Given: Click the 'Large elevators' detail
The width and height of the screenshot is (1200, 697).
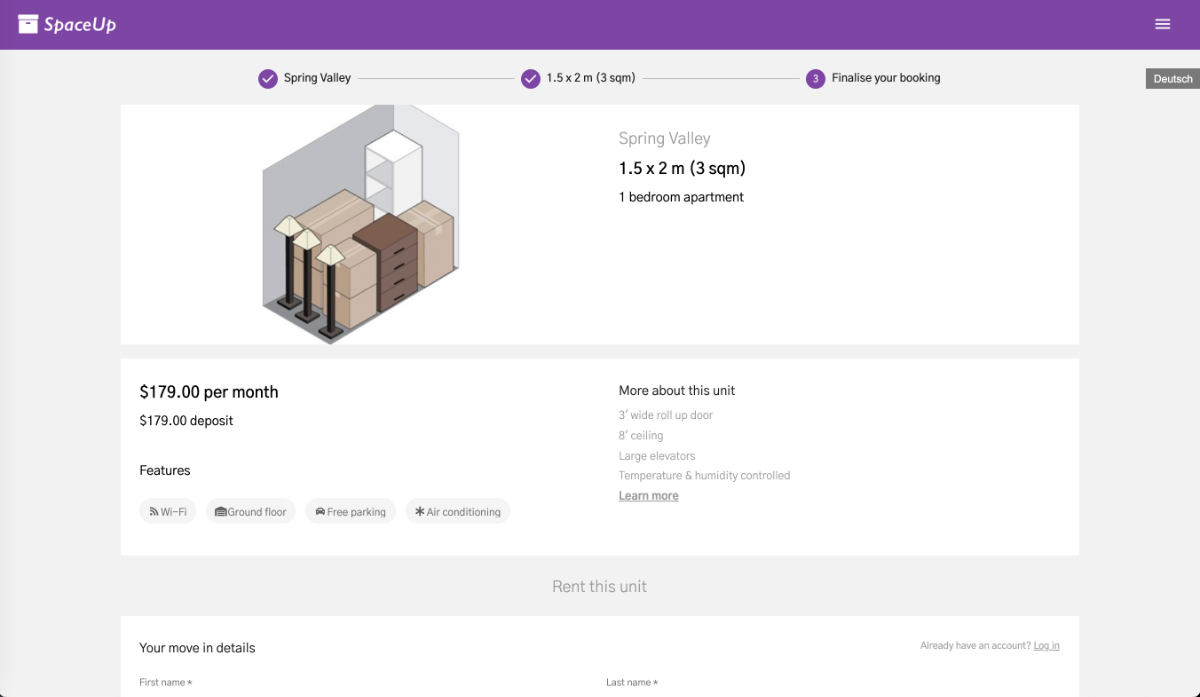Looking at the screenshot, I should pos(657,456).
